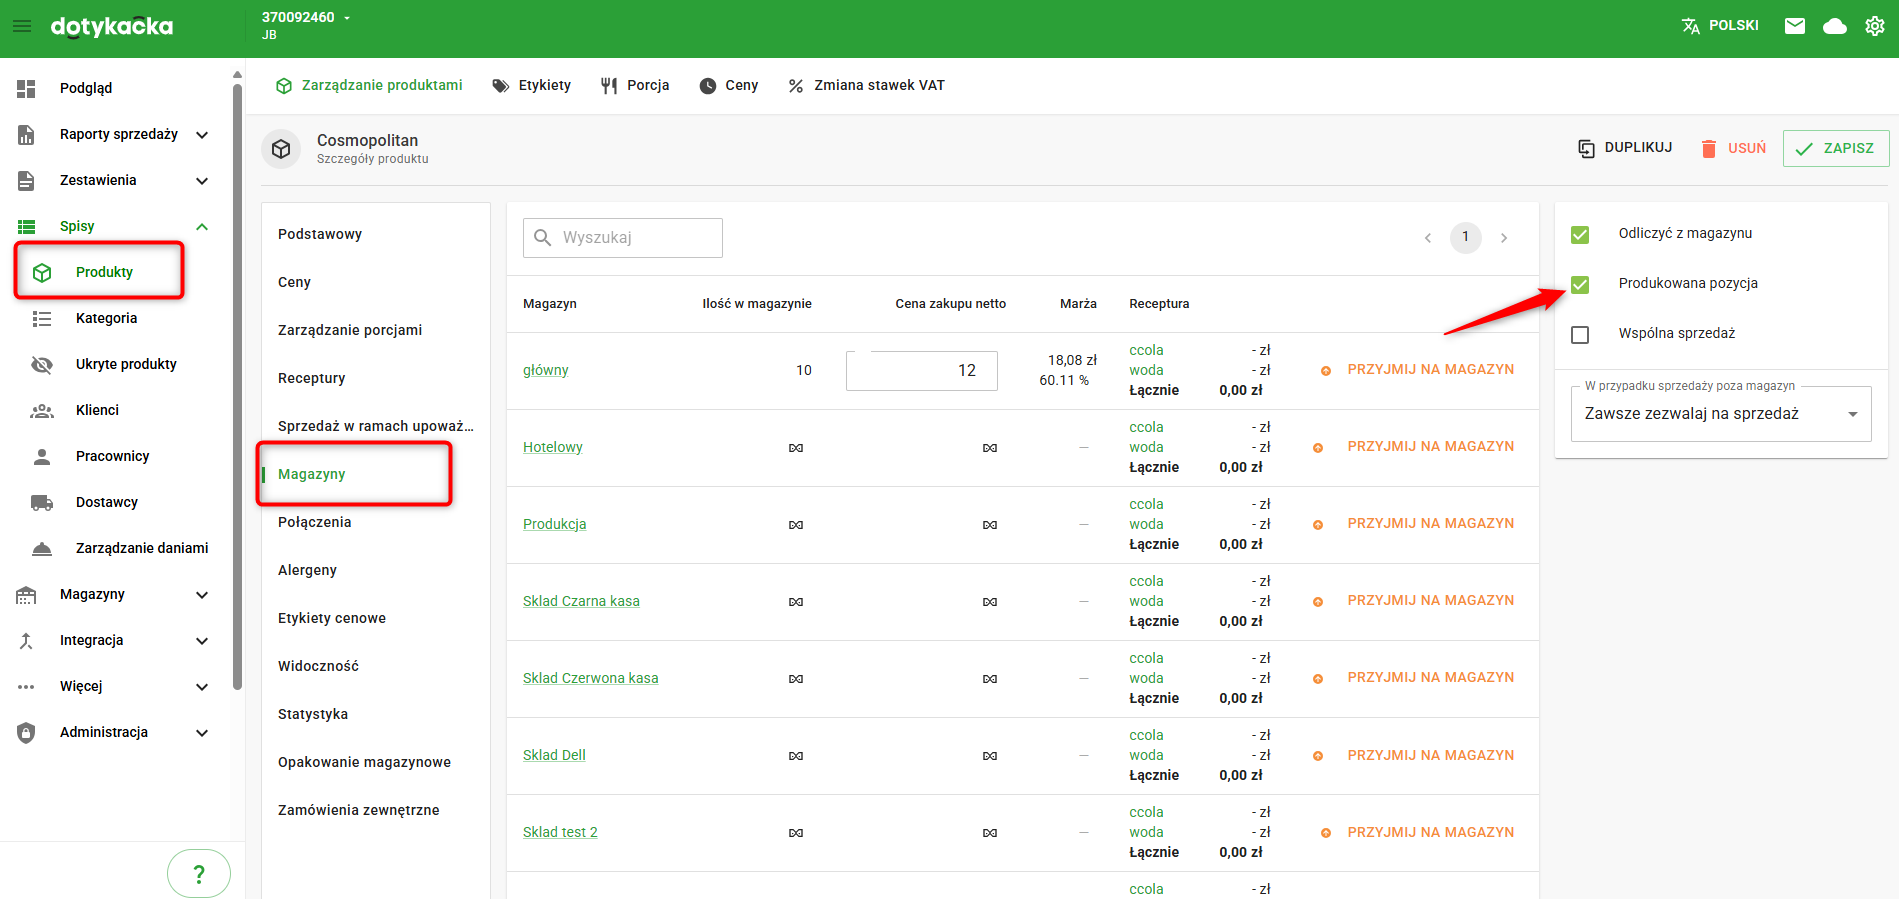Open the hamburger menu icon
Viewport: 1899px width, 899px height.
[22, 26]
